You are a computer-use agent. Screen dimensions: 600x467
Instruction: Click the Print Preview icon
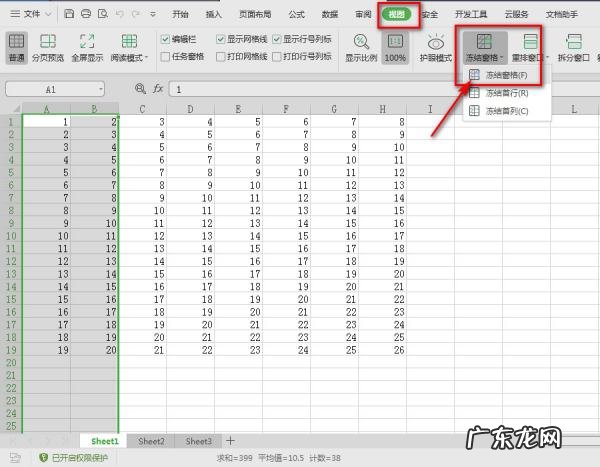103,14
